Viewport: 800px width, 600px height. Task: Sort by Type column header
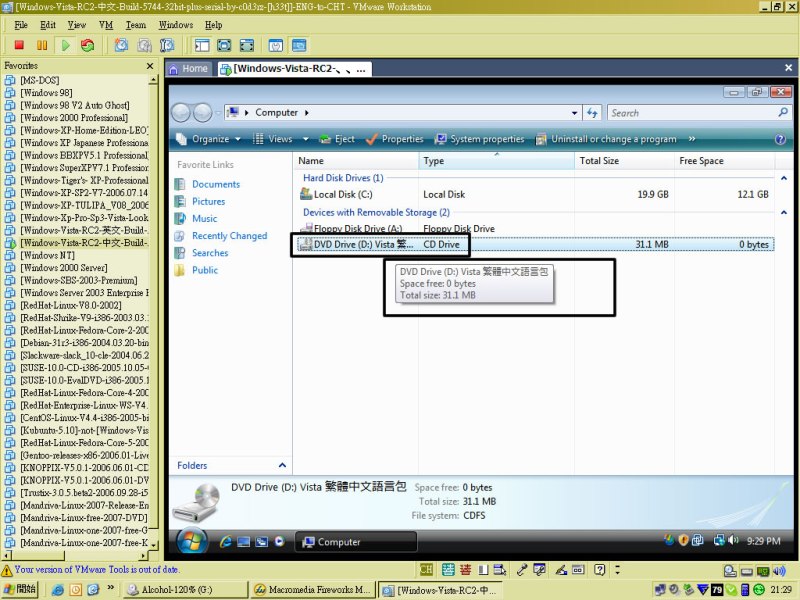496,161
